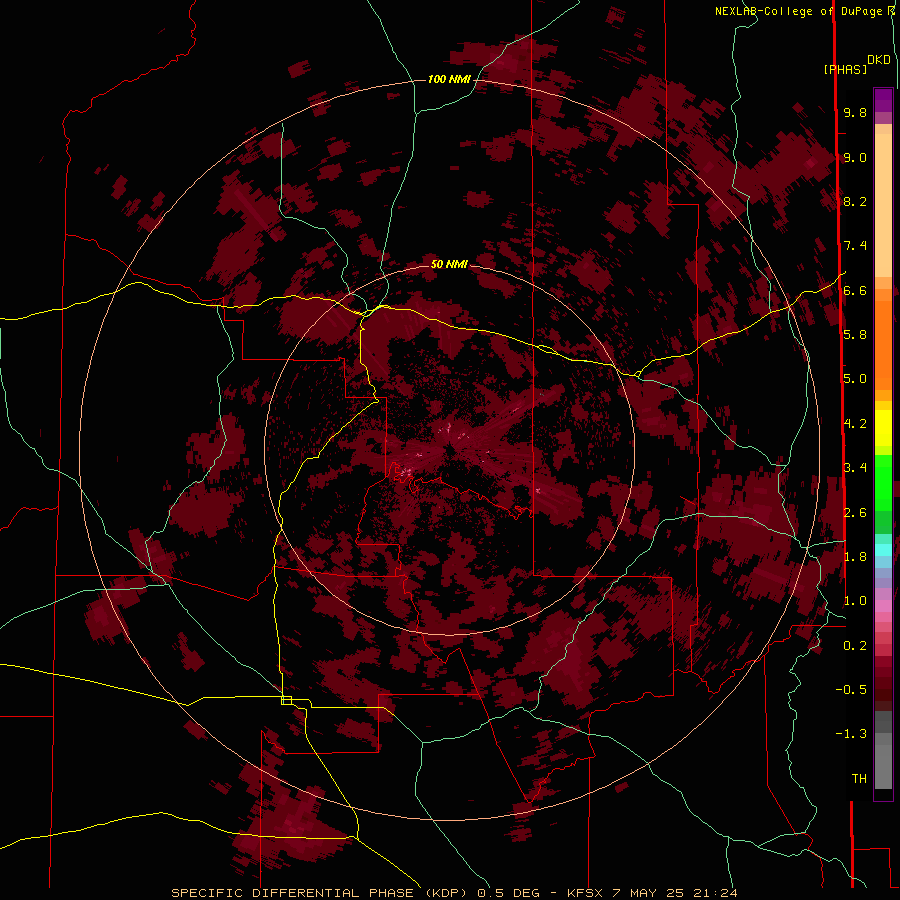The image size is (900, 900).
Task: Pick the gray bottom segment of color bar
Action: click(883, 766)
